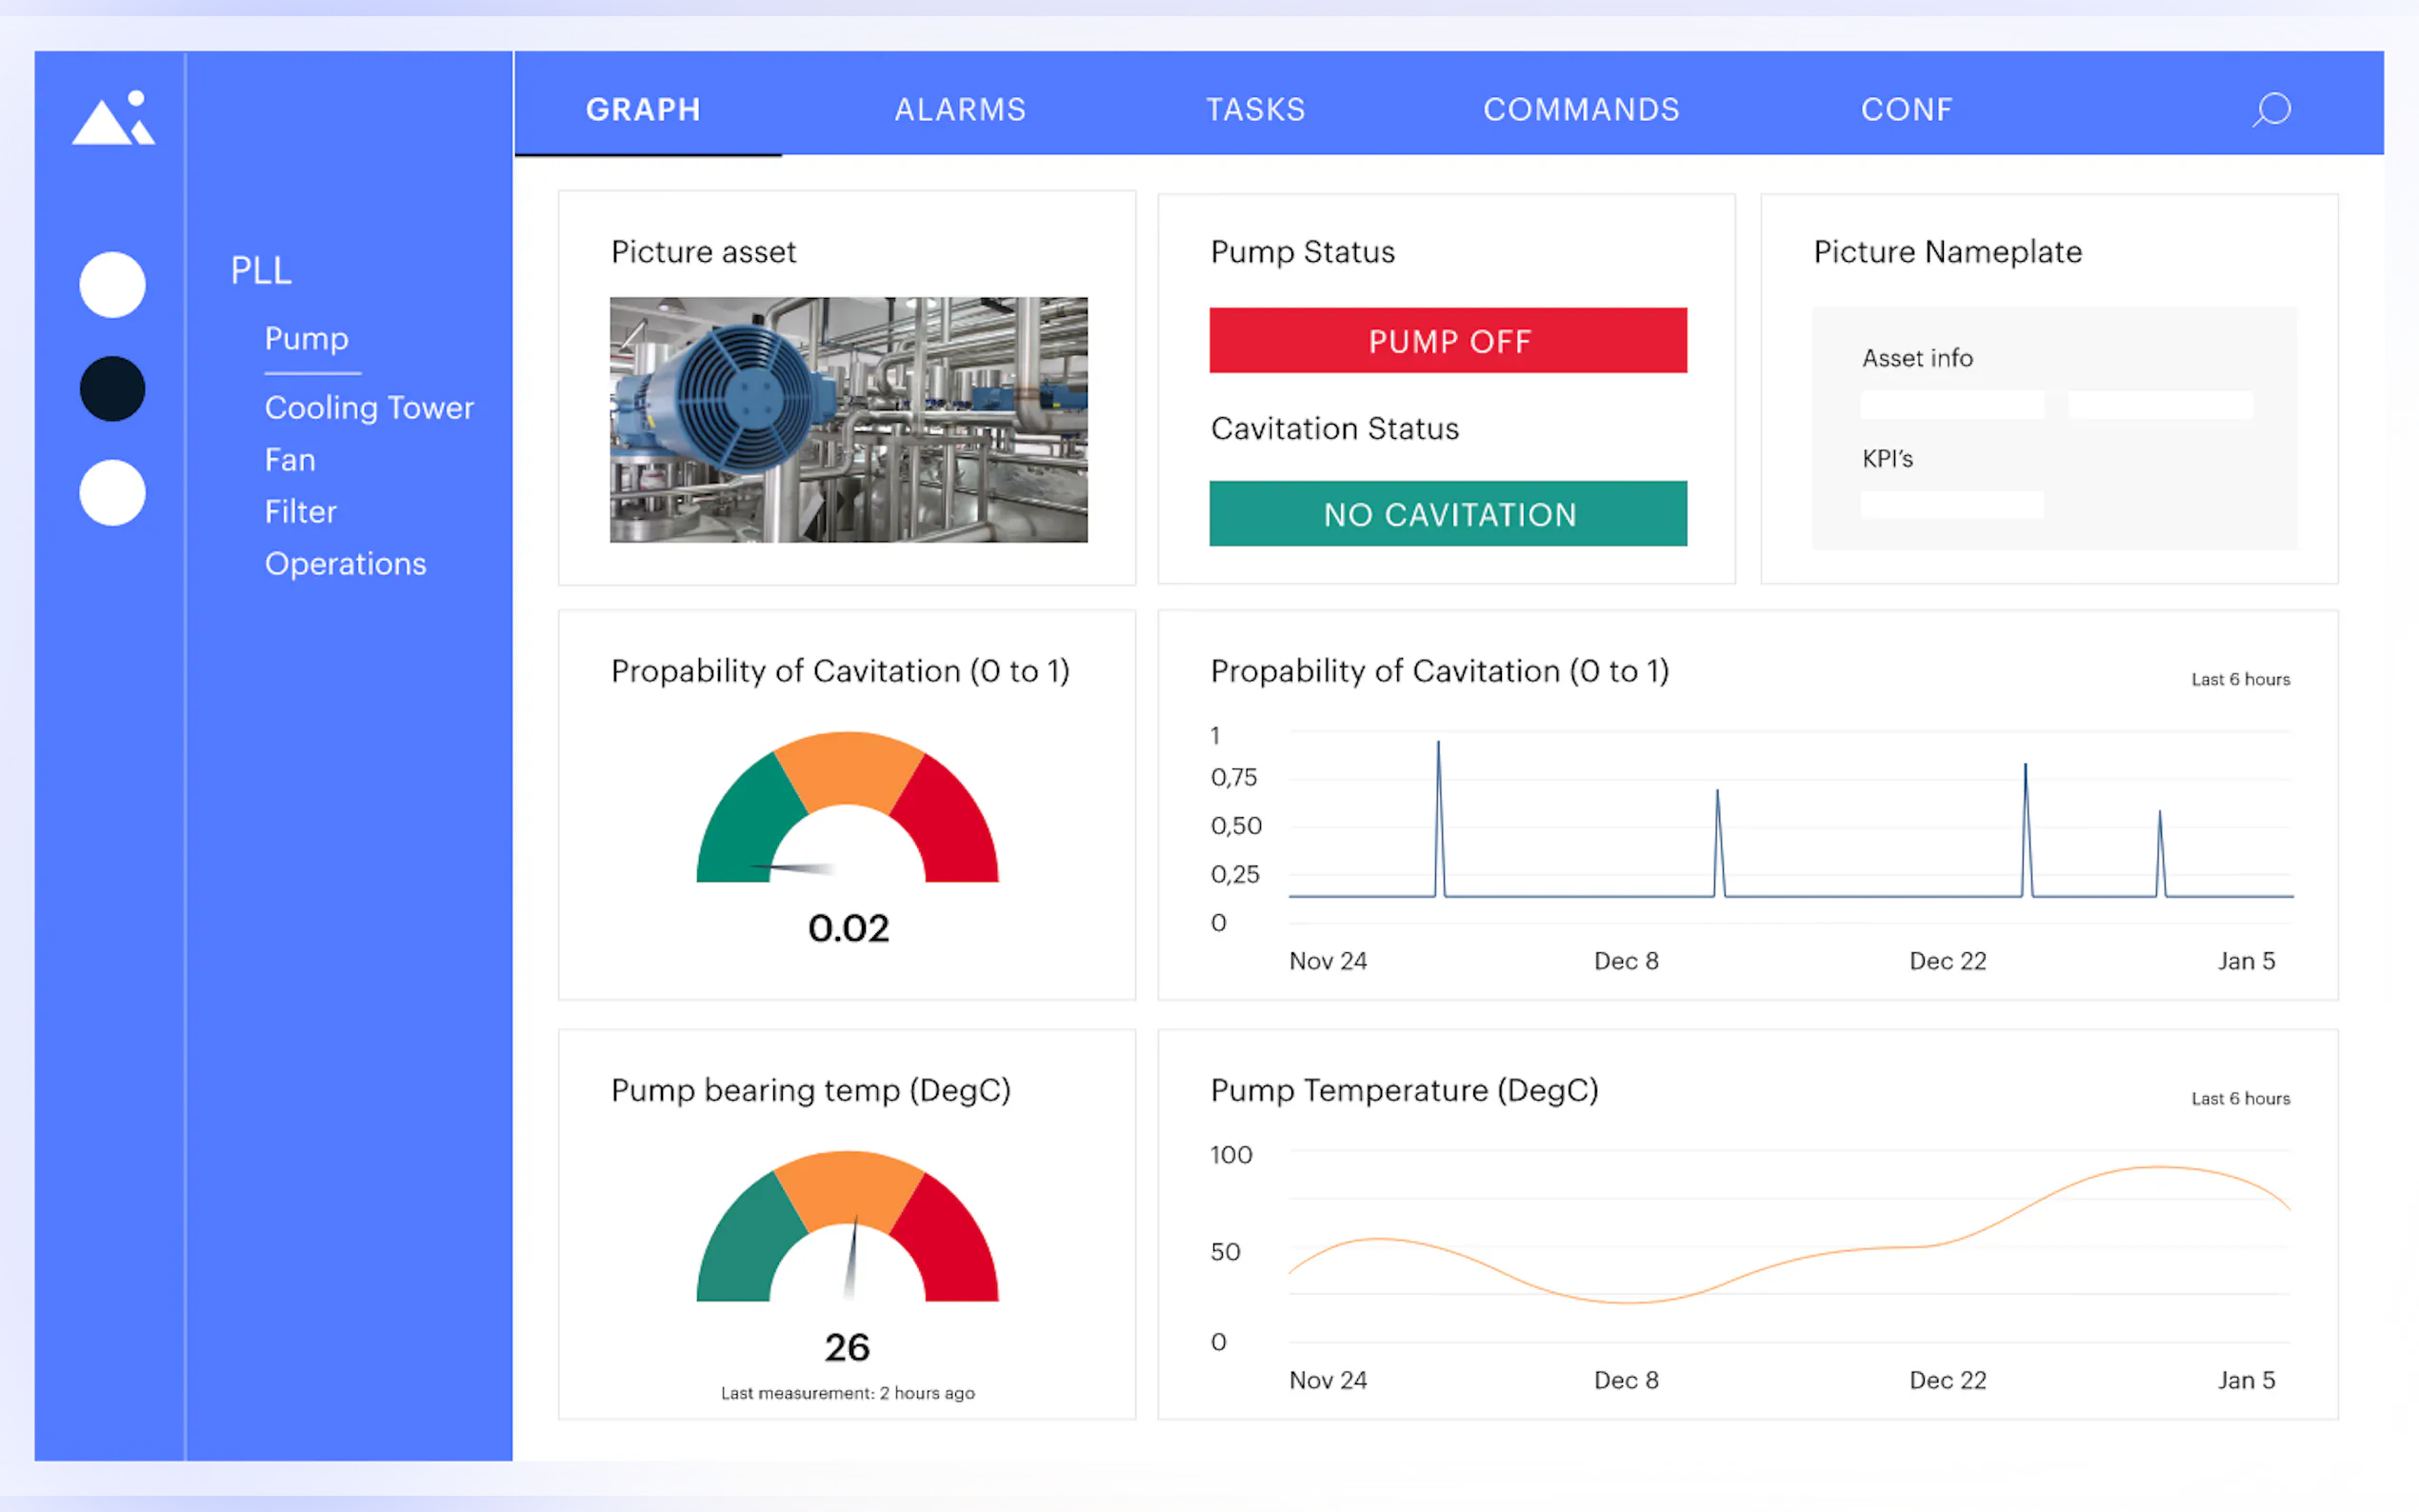
Task: Select Pump in the sidebar tree
Action: tap(306, 339)
